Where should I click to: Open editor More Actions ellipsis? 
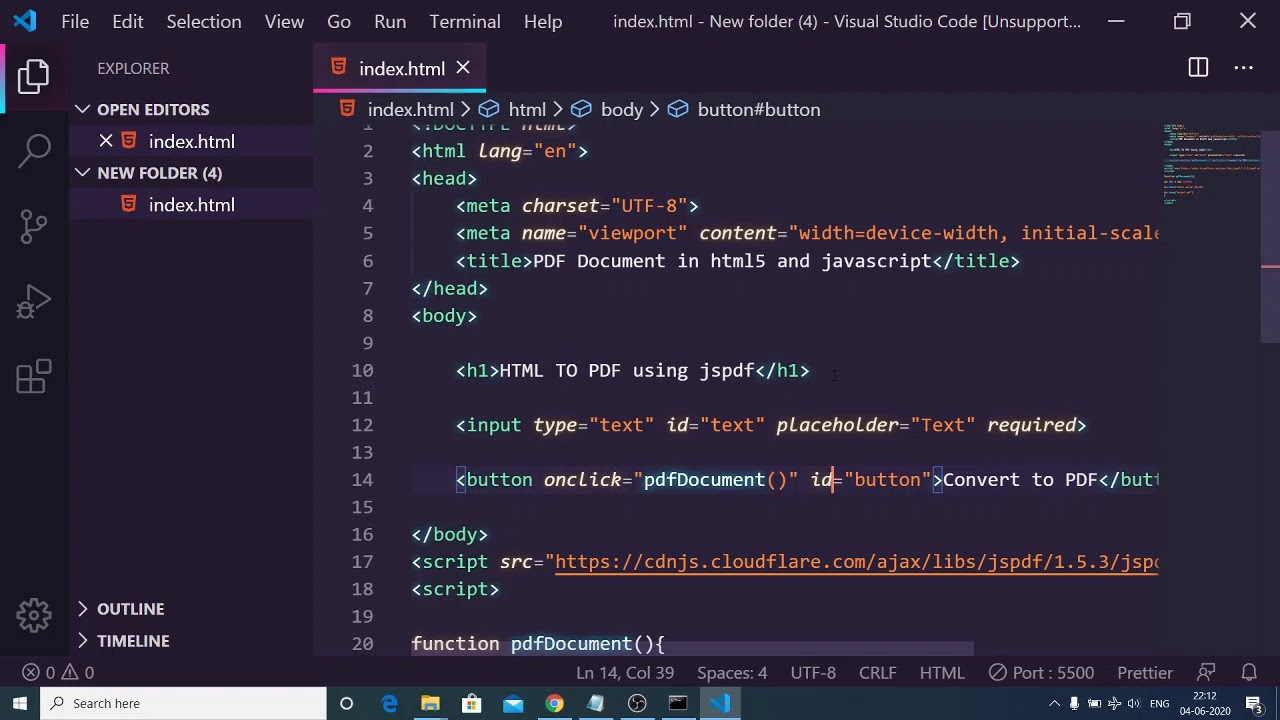(x=1244, y=68)
